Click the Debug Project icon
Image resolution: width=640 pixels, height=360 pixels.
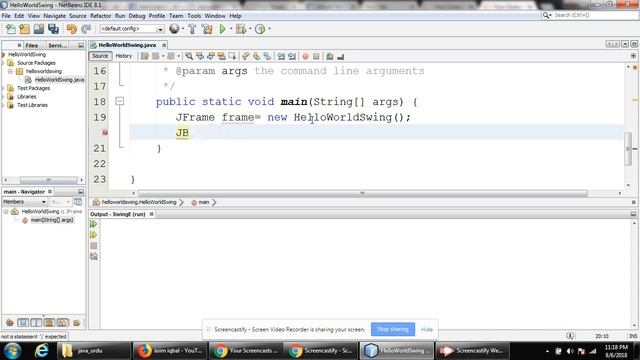tap(241, 29)
